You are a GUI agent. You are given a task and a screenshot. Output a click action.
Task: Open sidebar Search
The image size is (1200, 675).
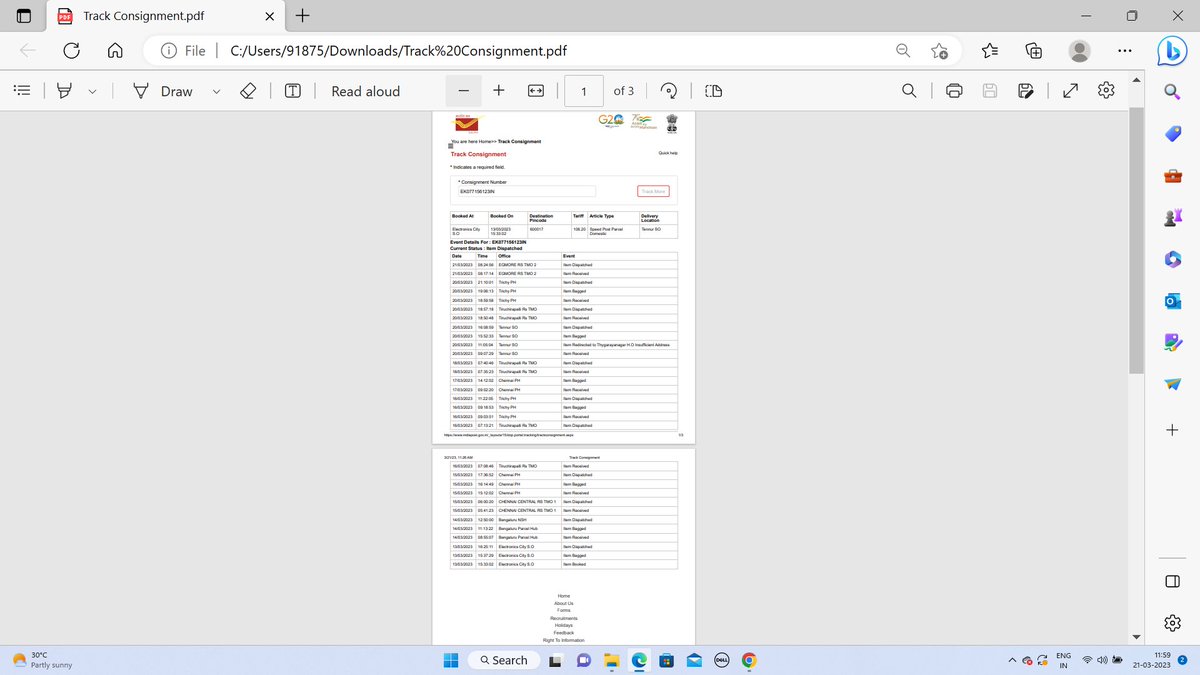1173,92
